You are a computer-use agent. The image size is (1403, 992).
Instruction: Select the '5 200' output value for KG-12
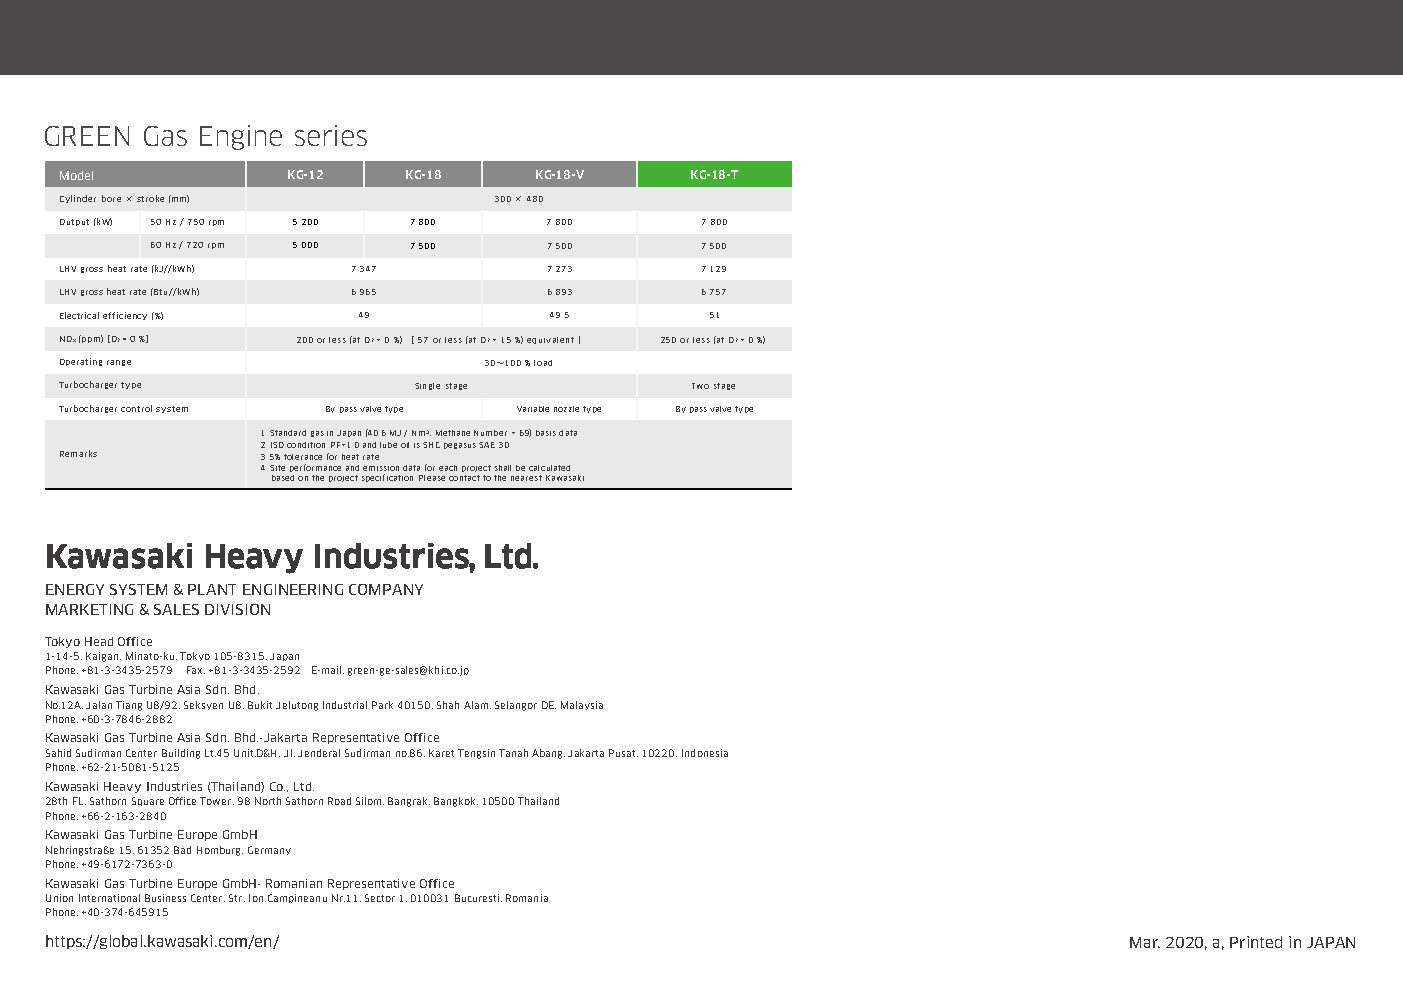coord(305,222)
